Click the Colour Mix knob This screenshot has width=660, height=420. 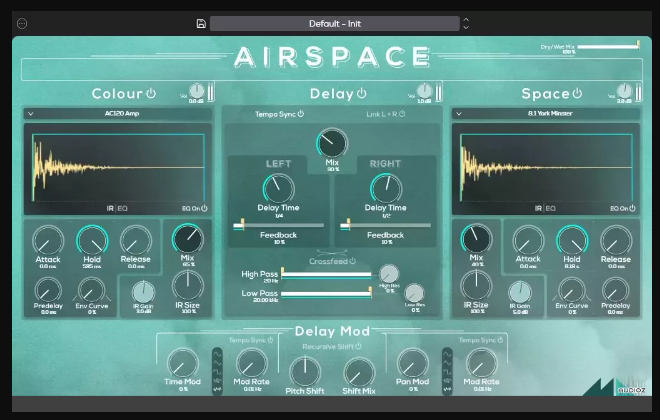[187, 239]
